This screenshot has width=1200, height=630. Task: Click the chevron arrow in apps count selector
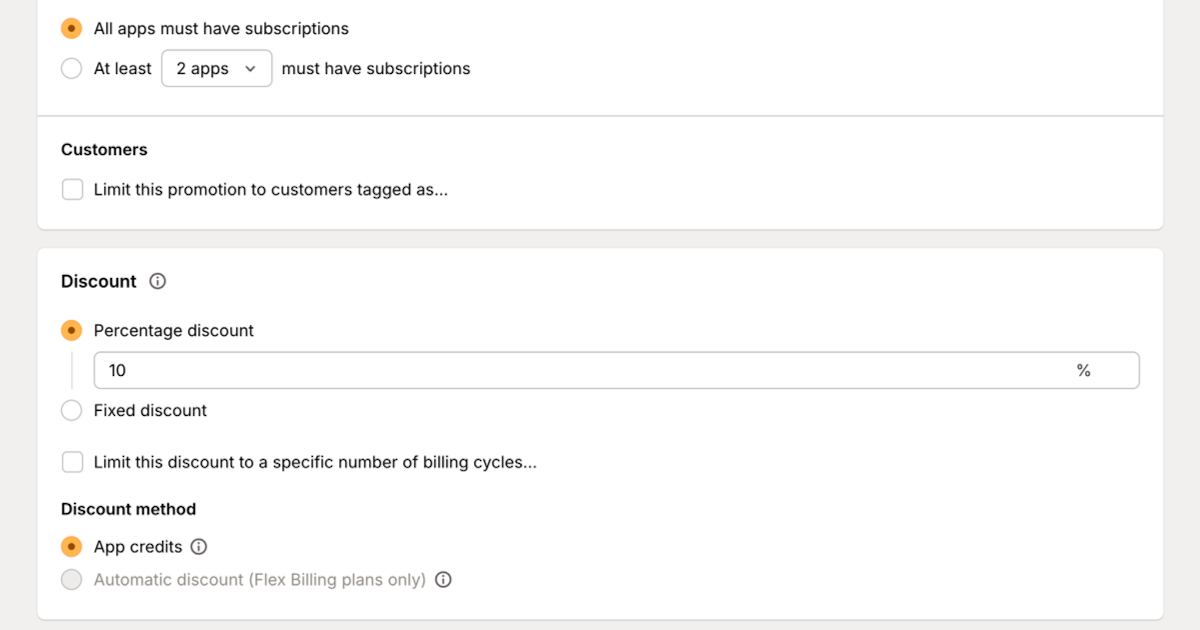click(250, 69)
